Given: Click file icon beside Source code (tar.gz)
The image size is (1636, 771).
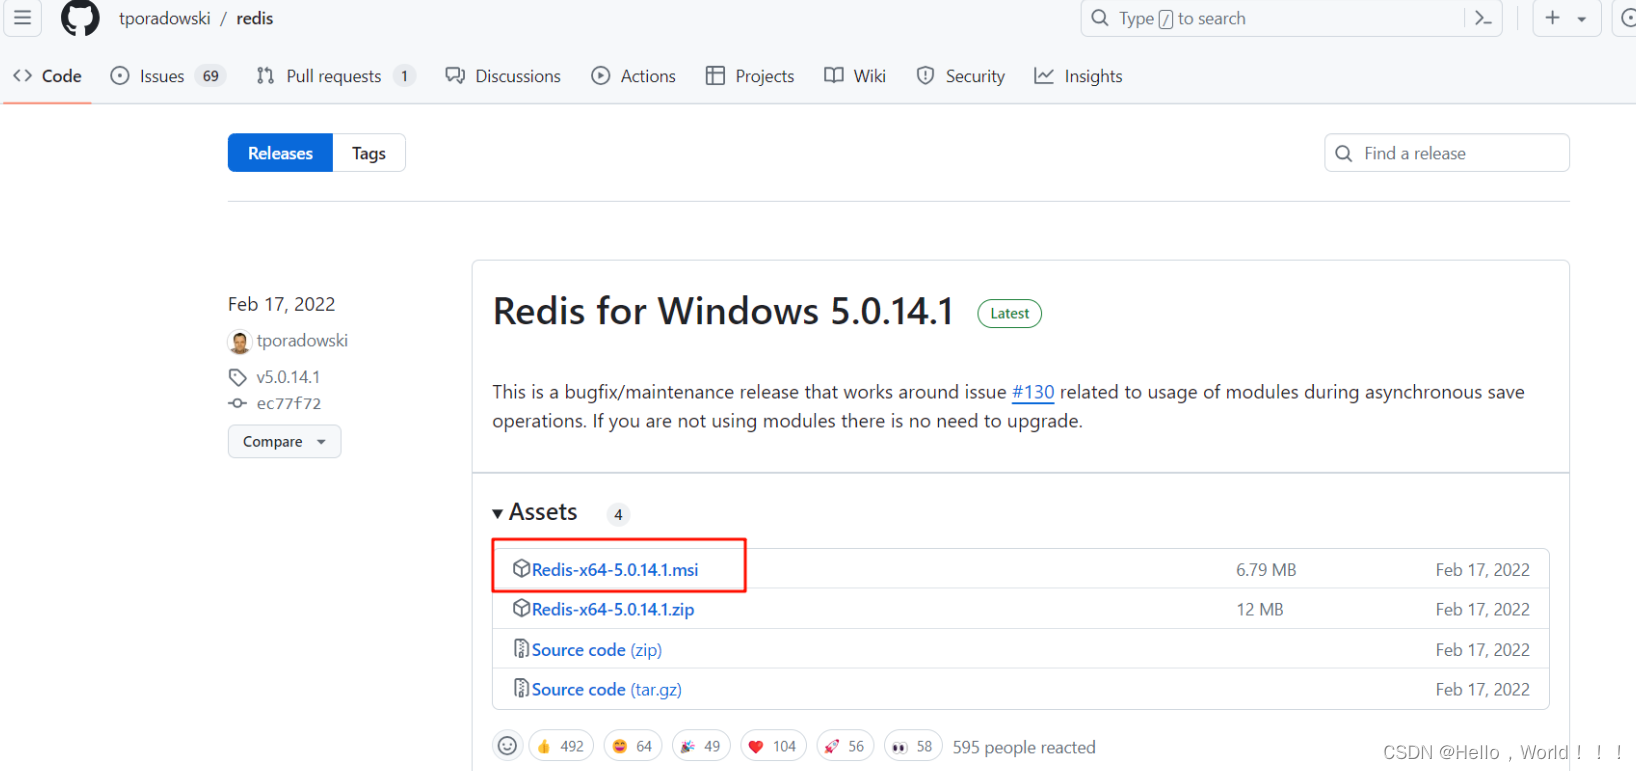Looking at the screenshot, I should pos(521,689).
